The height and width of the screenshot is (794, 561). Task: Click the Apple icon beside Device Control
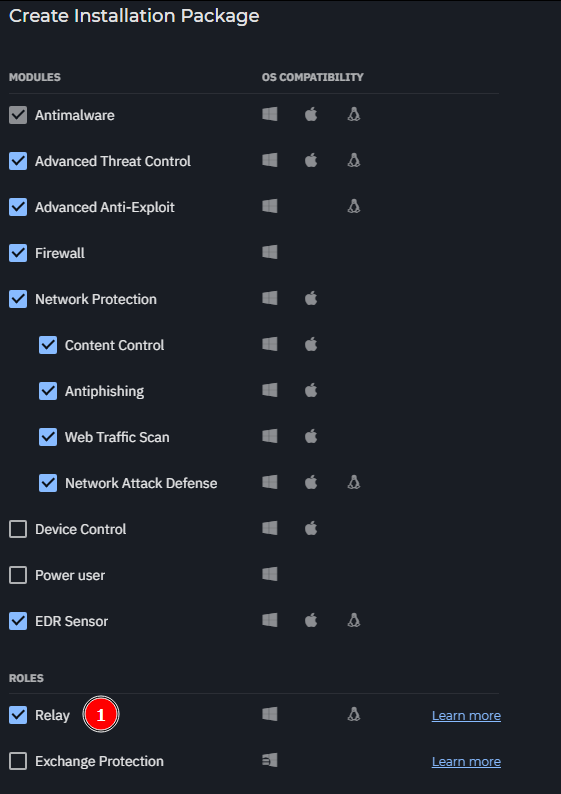[311, 529]
